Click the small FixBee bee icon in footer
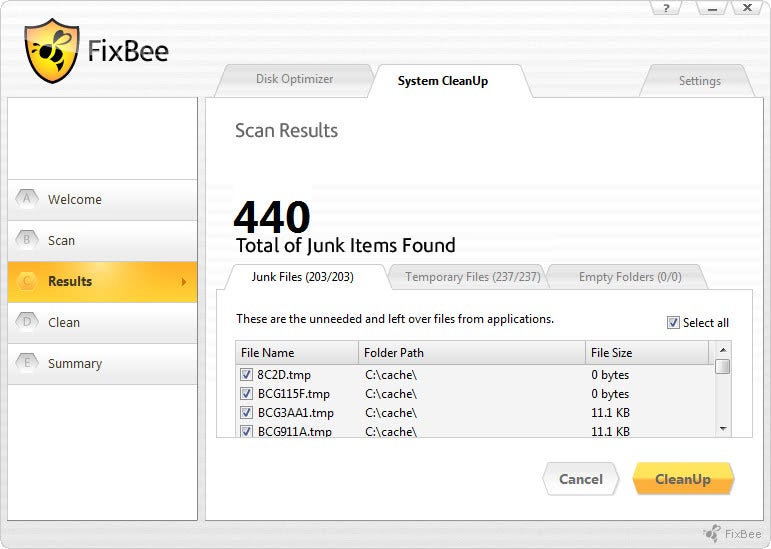Screen dimensions: 771x549 coord(712,533)
